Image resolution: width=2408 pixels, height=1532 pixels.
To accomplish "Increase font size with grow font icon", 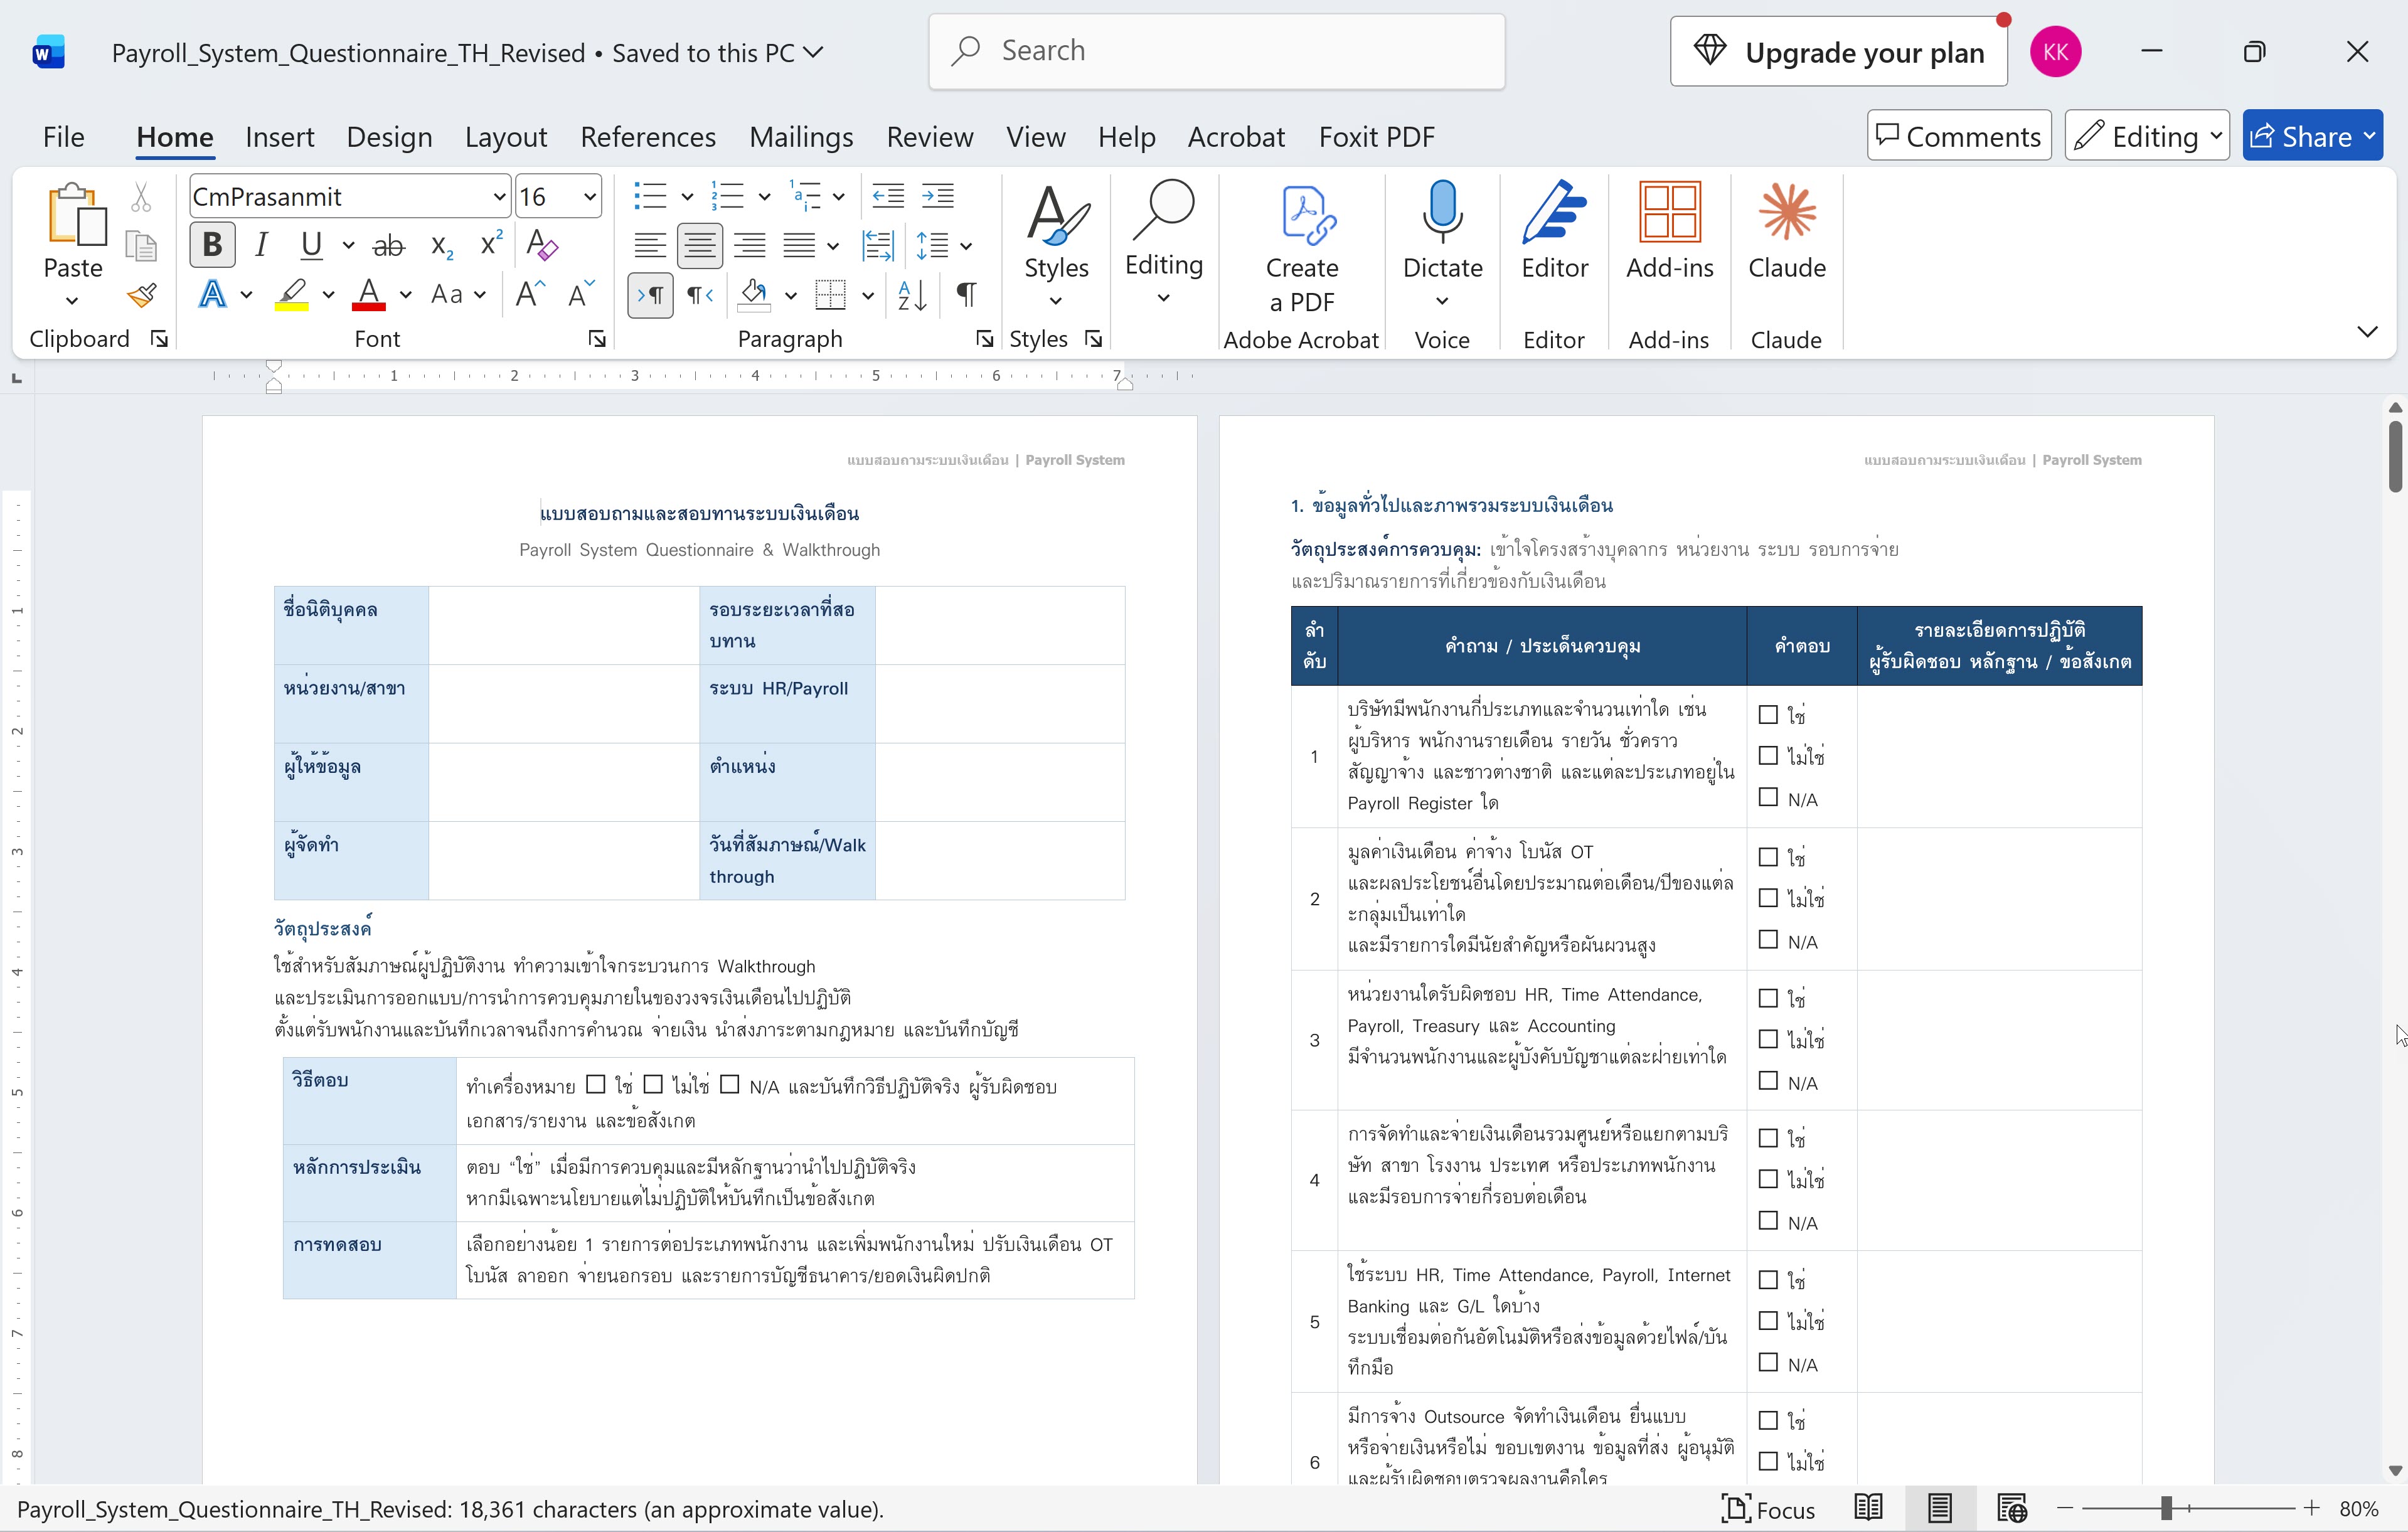I will click(x=530, y=294).
